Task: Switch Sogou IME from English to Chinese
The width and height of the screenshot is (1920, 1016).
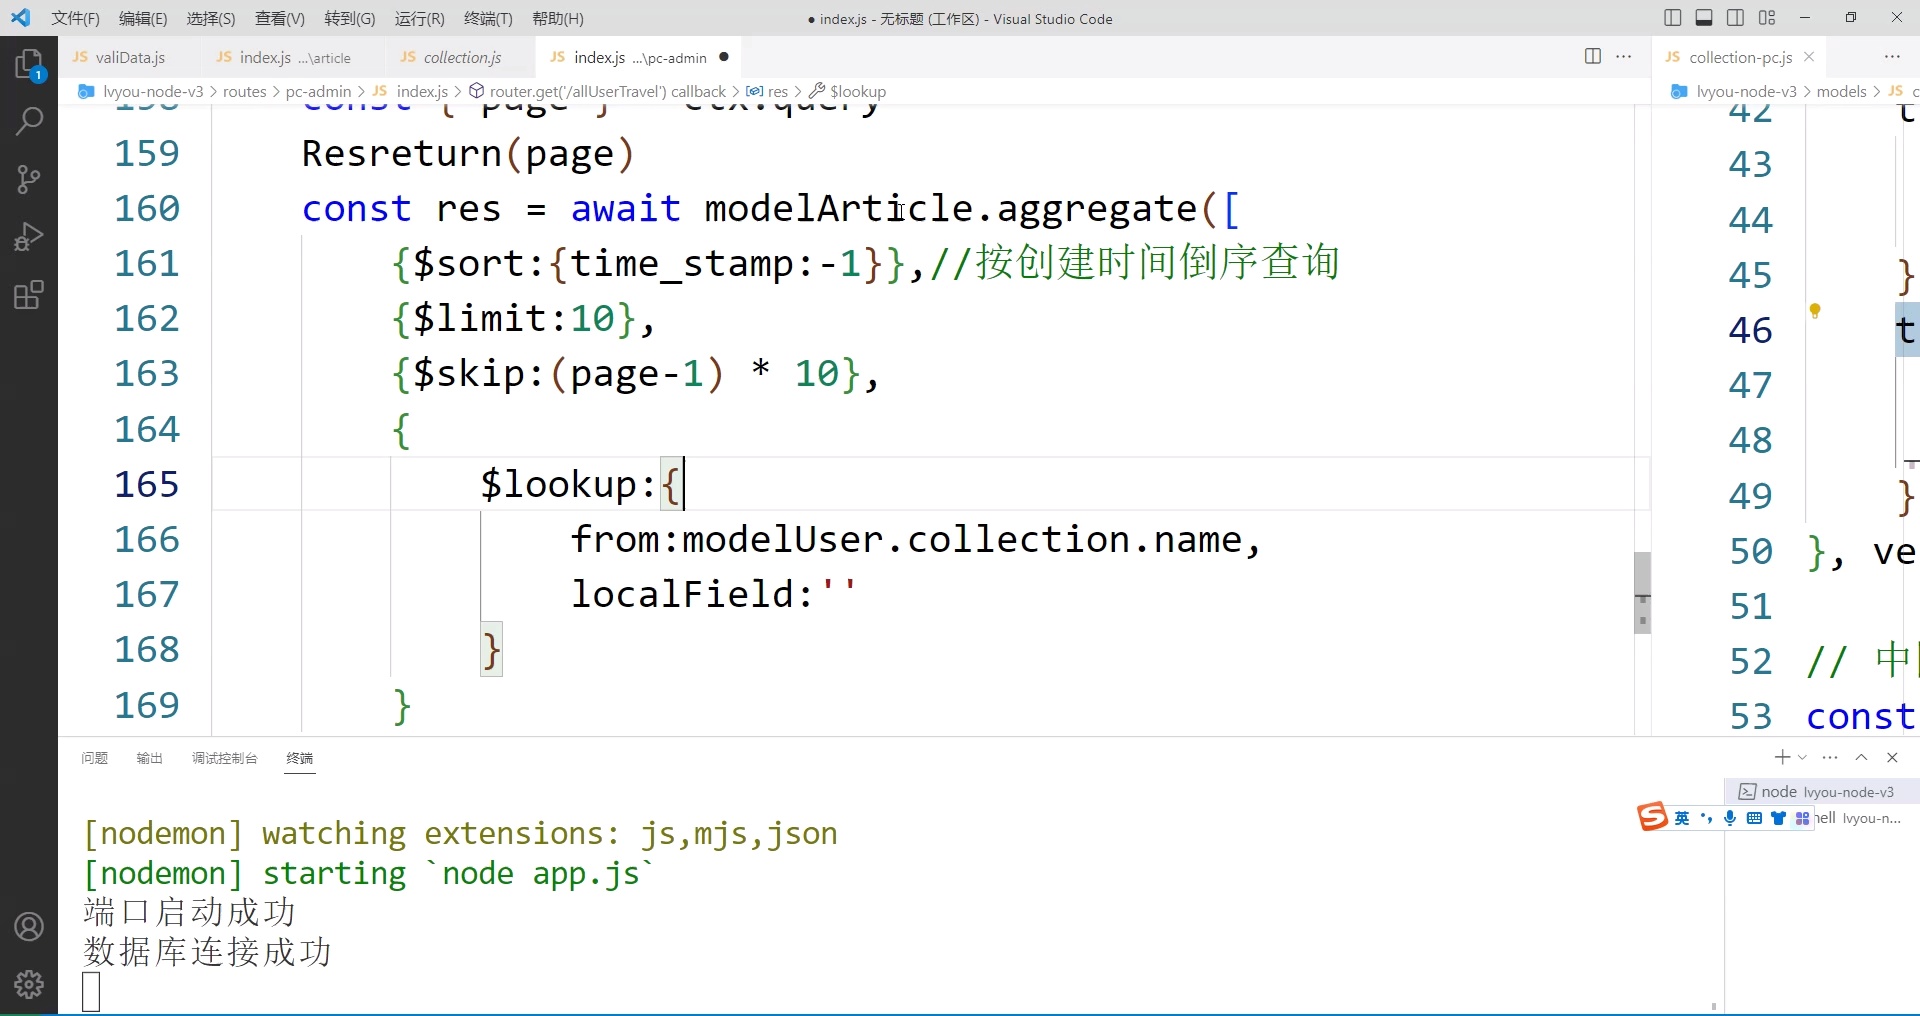Action: click(1680, 818)
